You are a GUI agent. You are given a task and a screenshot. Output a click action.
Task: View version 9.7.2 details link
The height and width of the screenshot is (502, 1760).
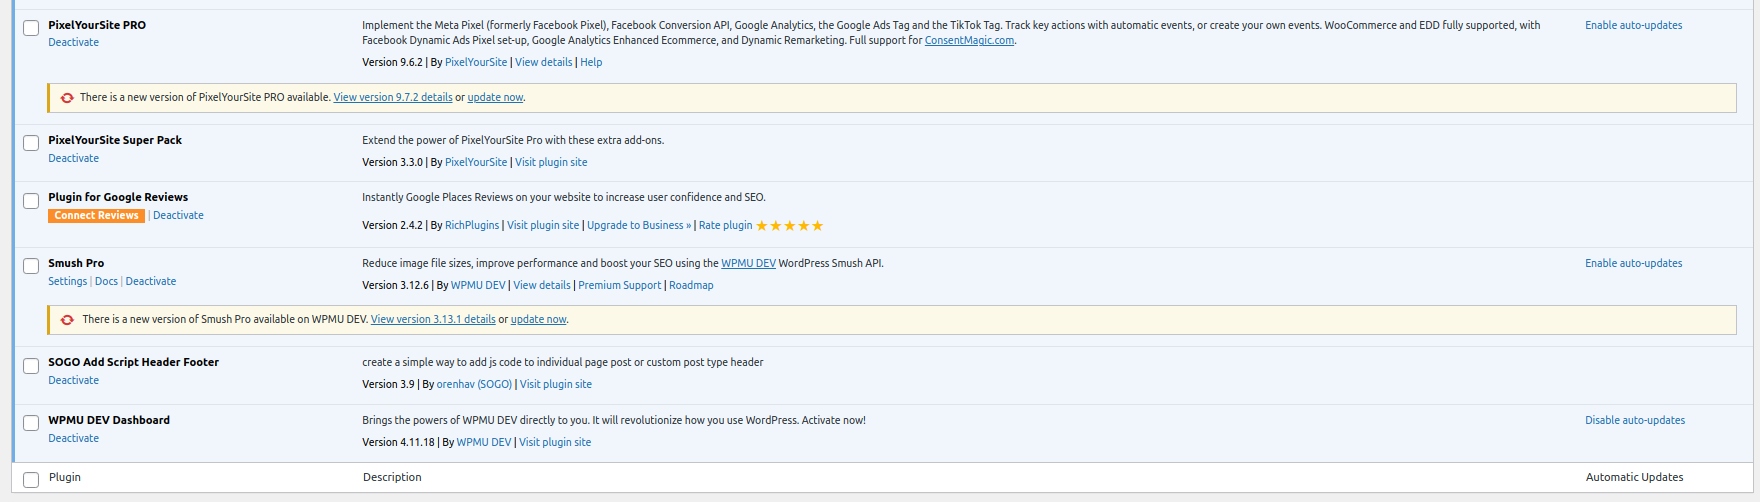tap(393, 98)
